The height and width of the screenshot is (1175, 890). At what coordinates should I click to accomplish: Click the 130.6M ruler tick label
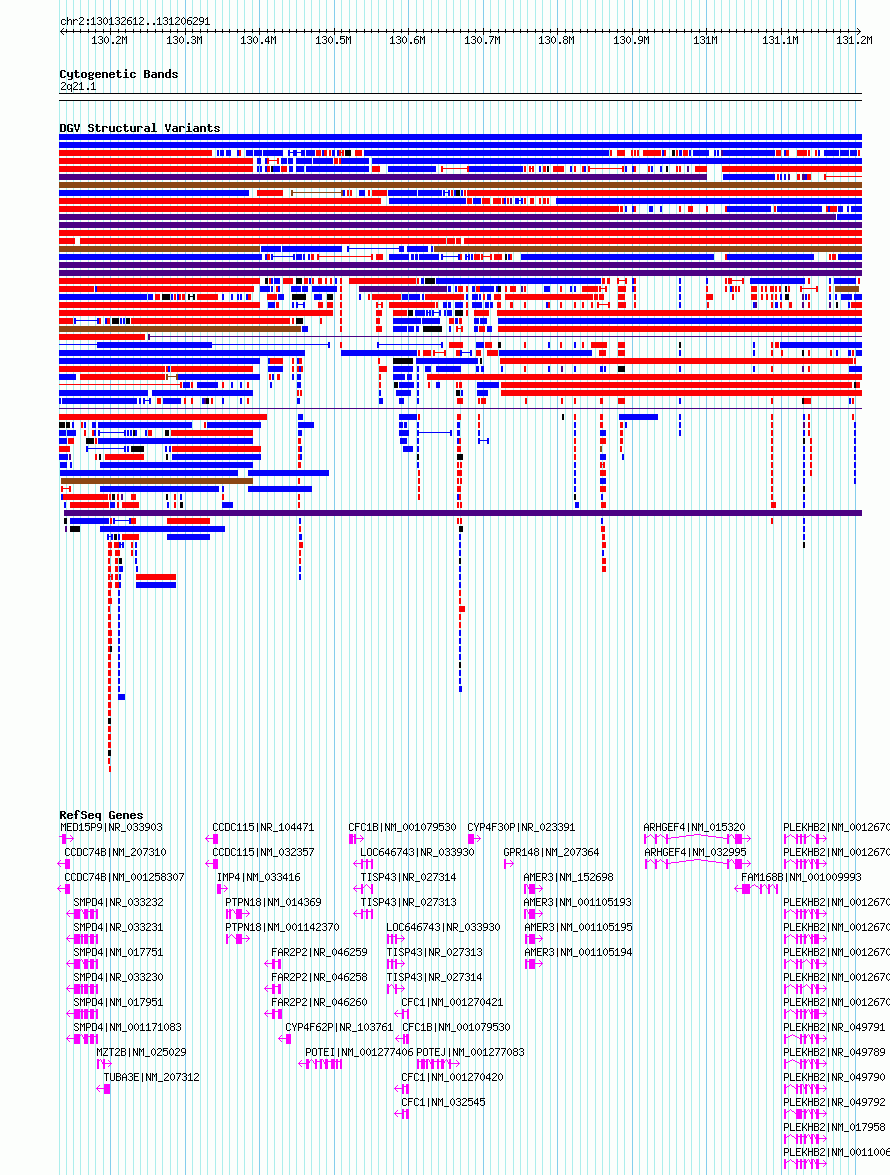(407, 40)
